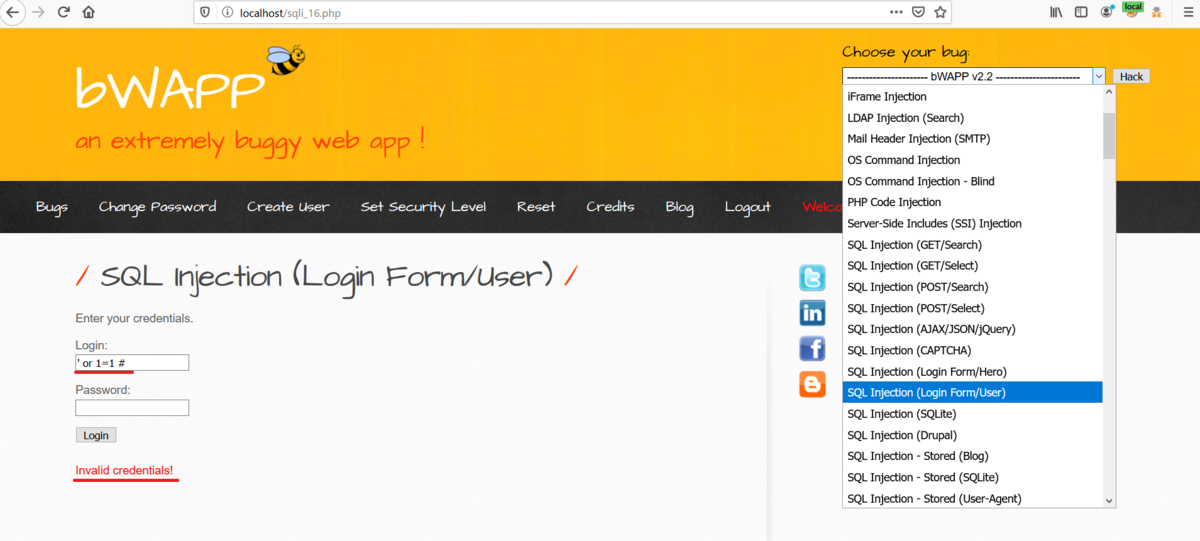Submit the form with Login button
1200x541 pixels.
[x=96, y=435]
